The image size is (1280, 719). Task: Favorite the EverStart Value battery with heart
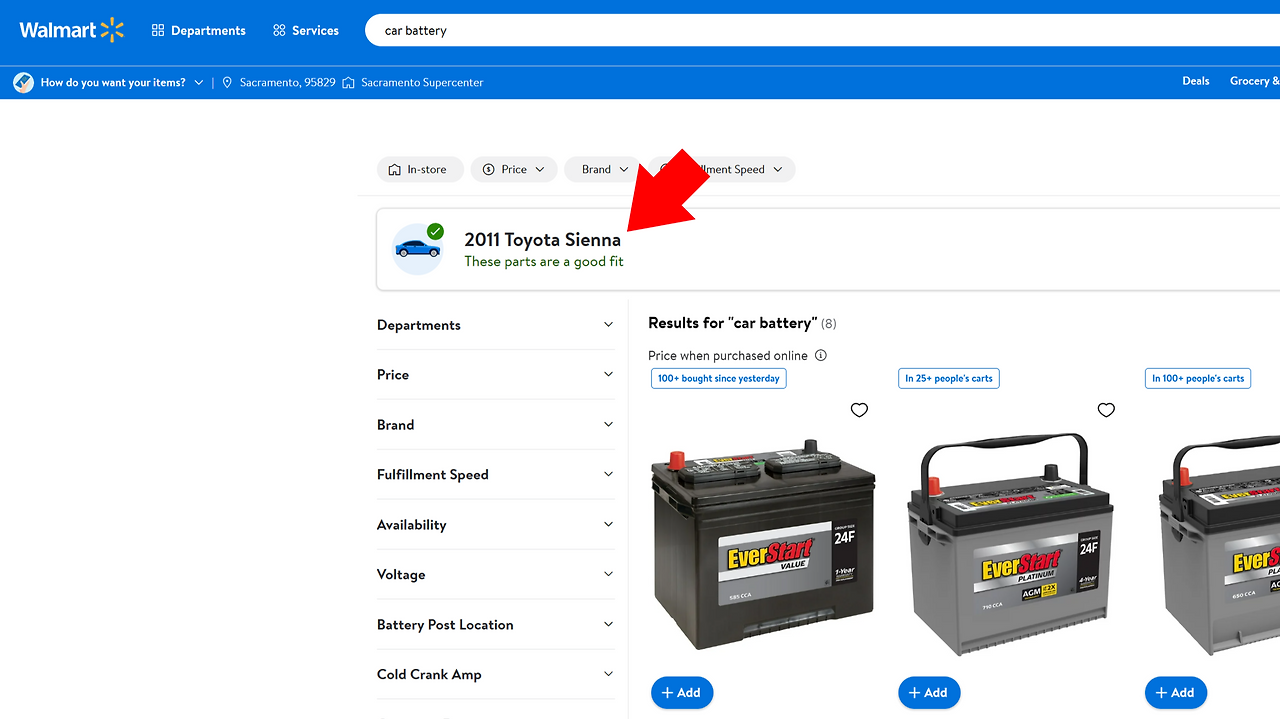(859, 410)
